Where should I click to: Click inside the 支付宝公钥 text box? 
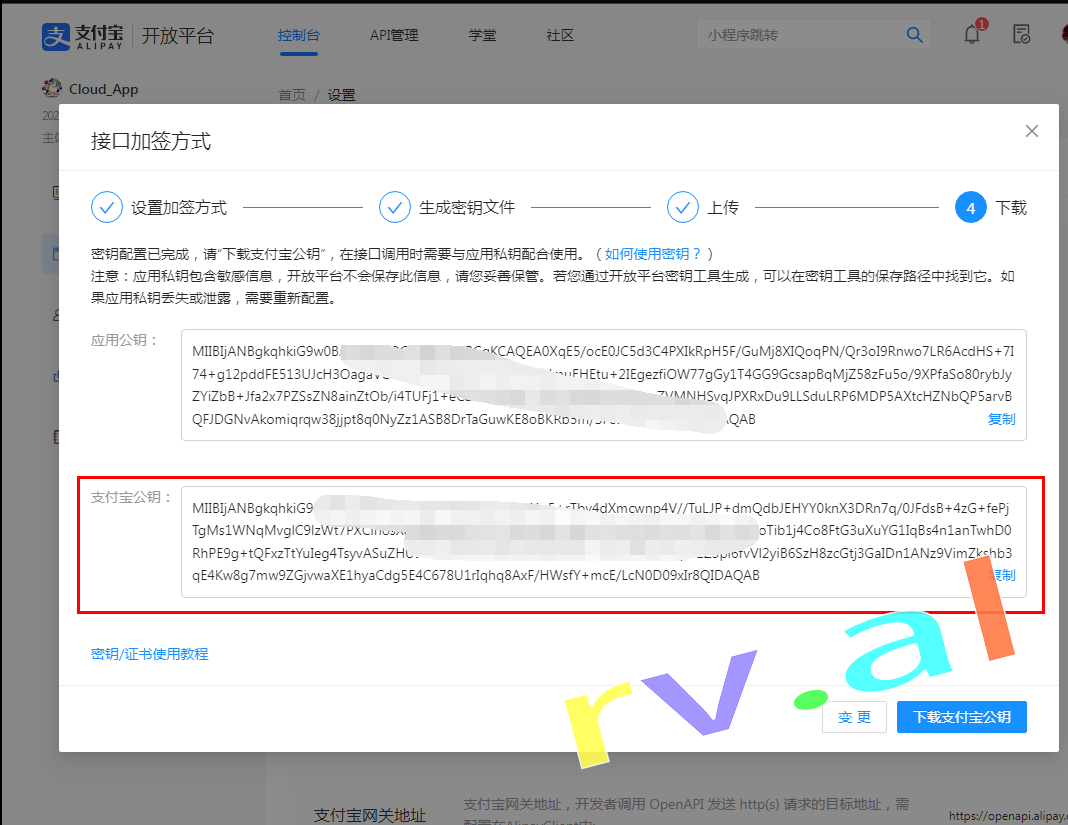point(603,542)
